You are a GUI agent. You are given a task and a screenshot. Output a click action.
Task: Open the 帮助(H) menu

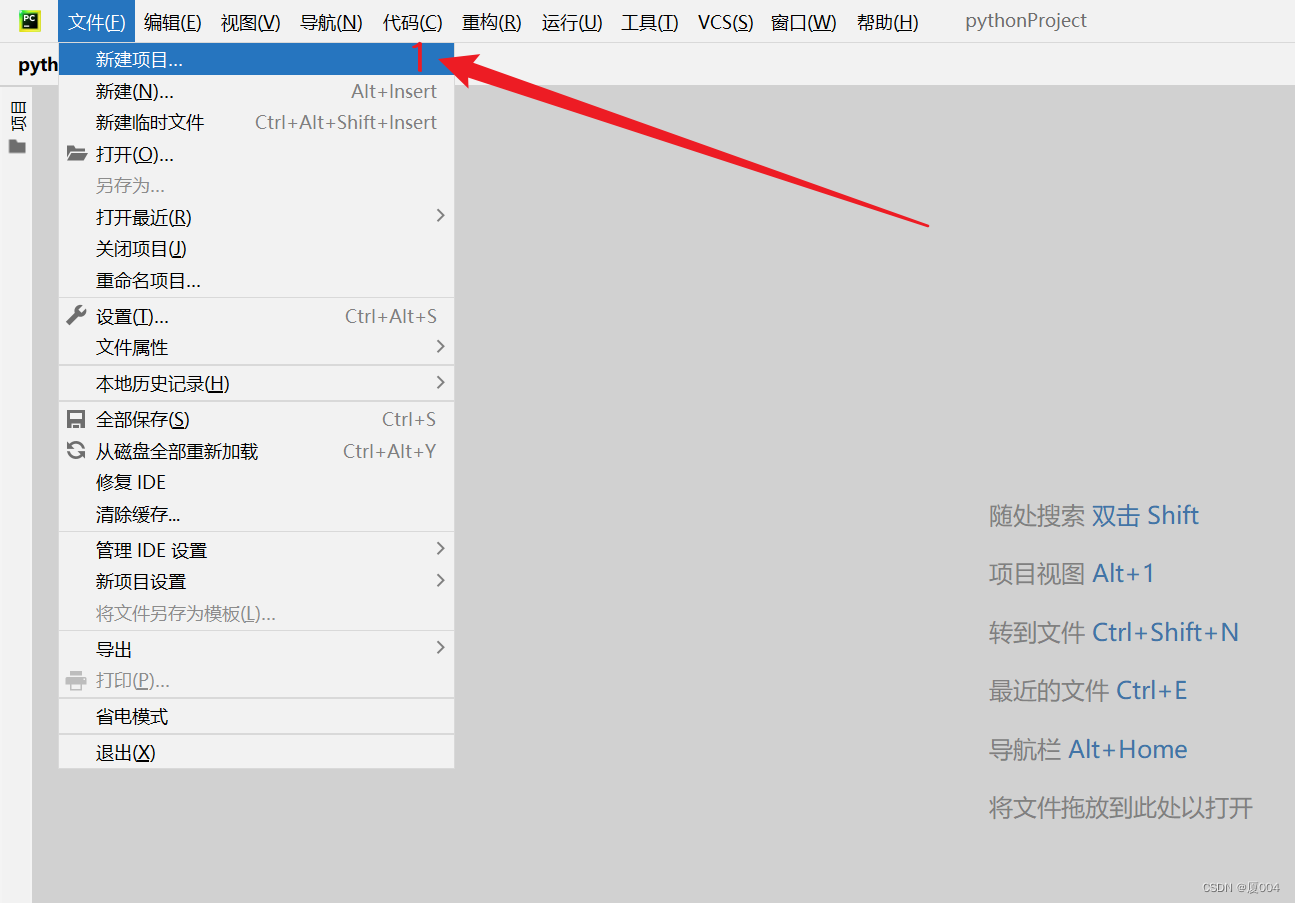click(887, 22)
